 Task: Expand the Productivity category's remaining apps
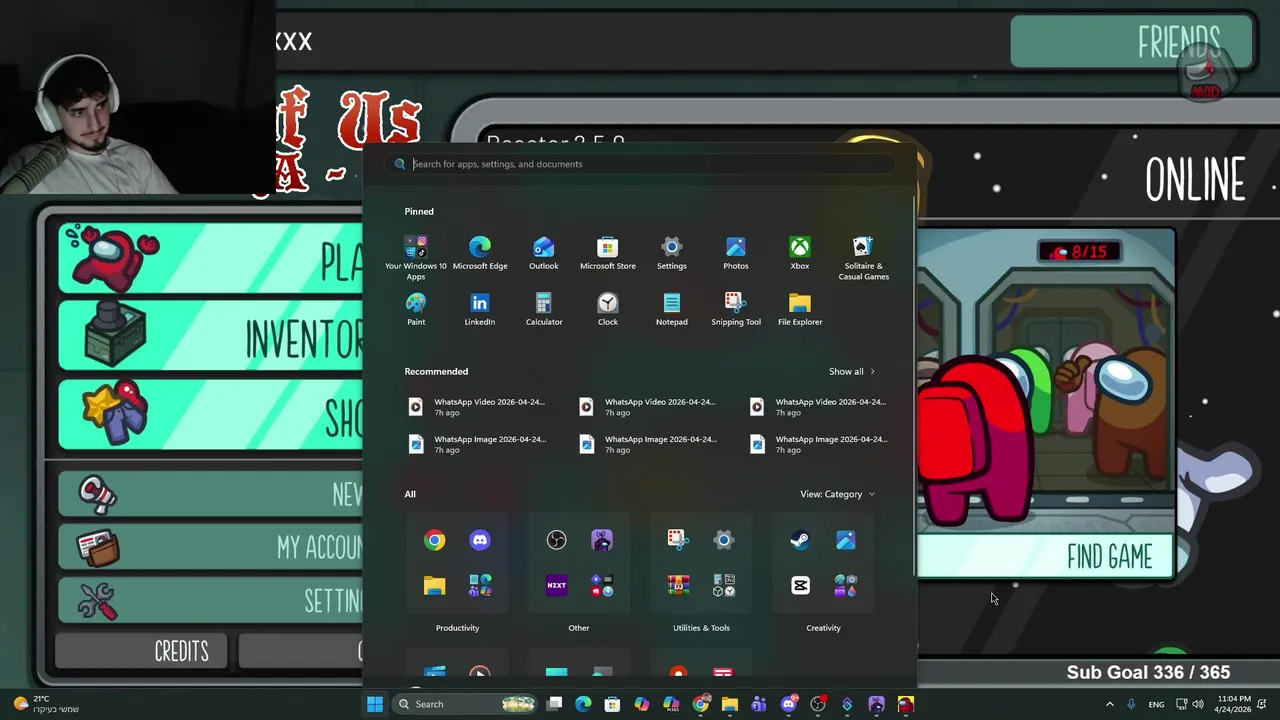480,586
